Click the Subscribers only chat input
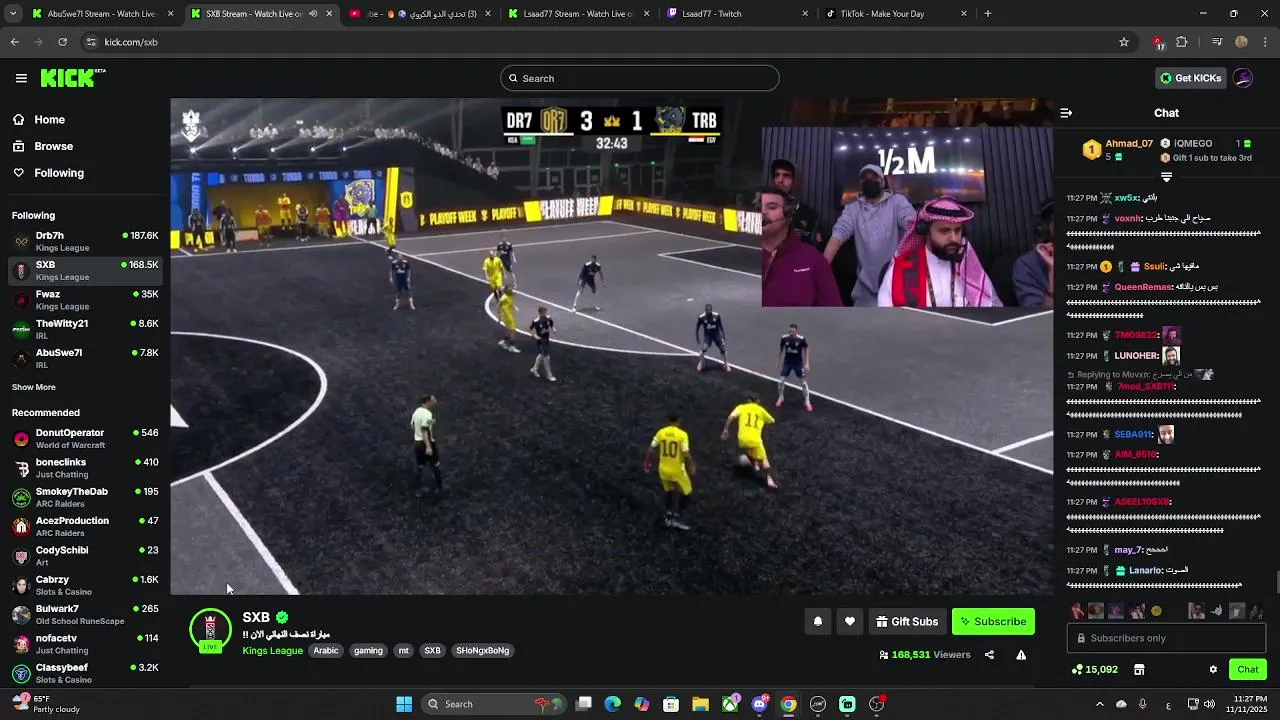The image size is (1280, 720). point(1166,638)
